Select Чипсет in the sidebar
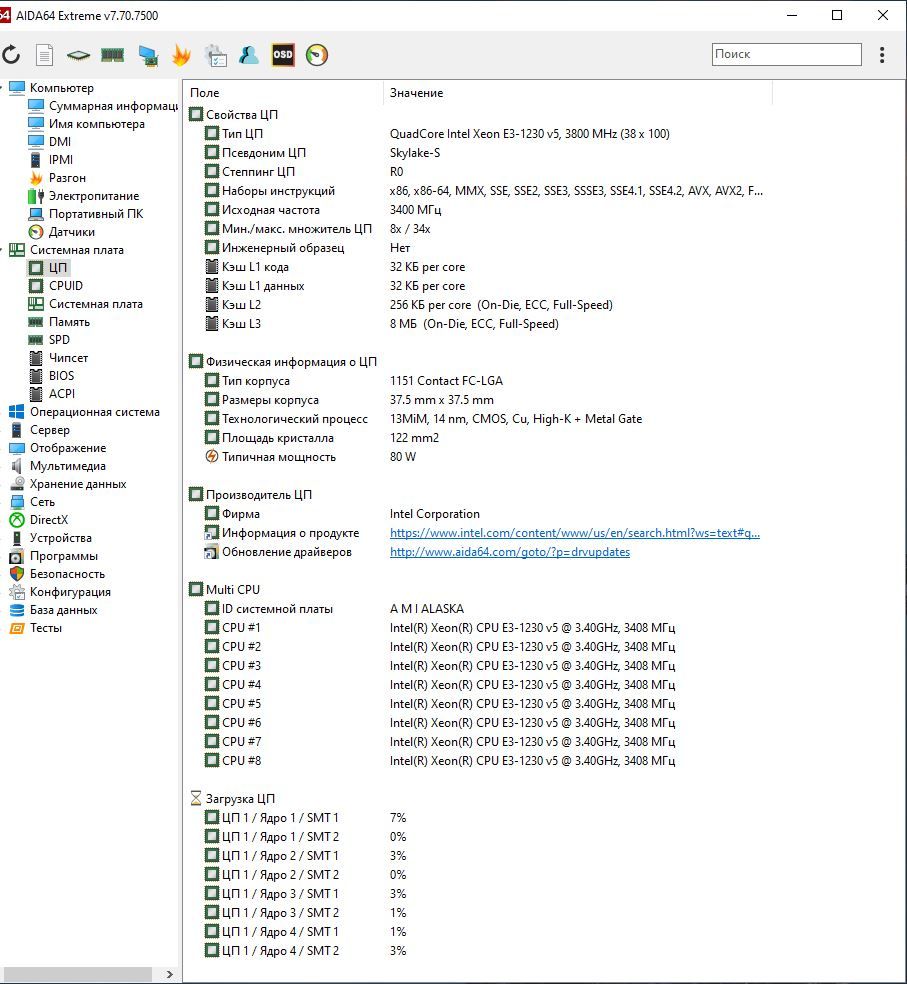This screenshot has height=984, width=907. (x=68, y=358)
